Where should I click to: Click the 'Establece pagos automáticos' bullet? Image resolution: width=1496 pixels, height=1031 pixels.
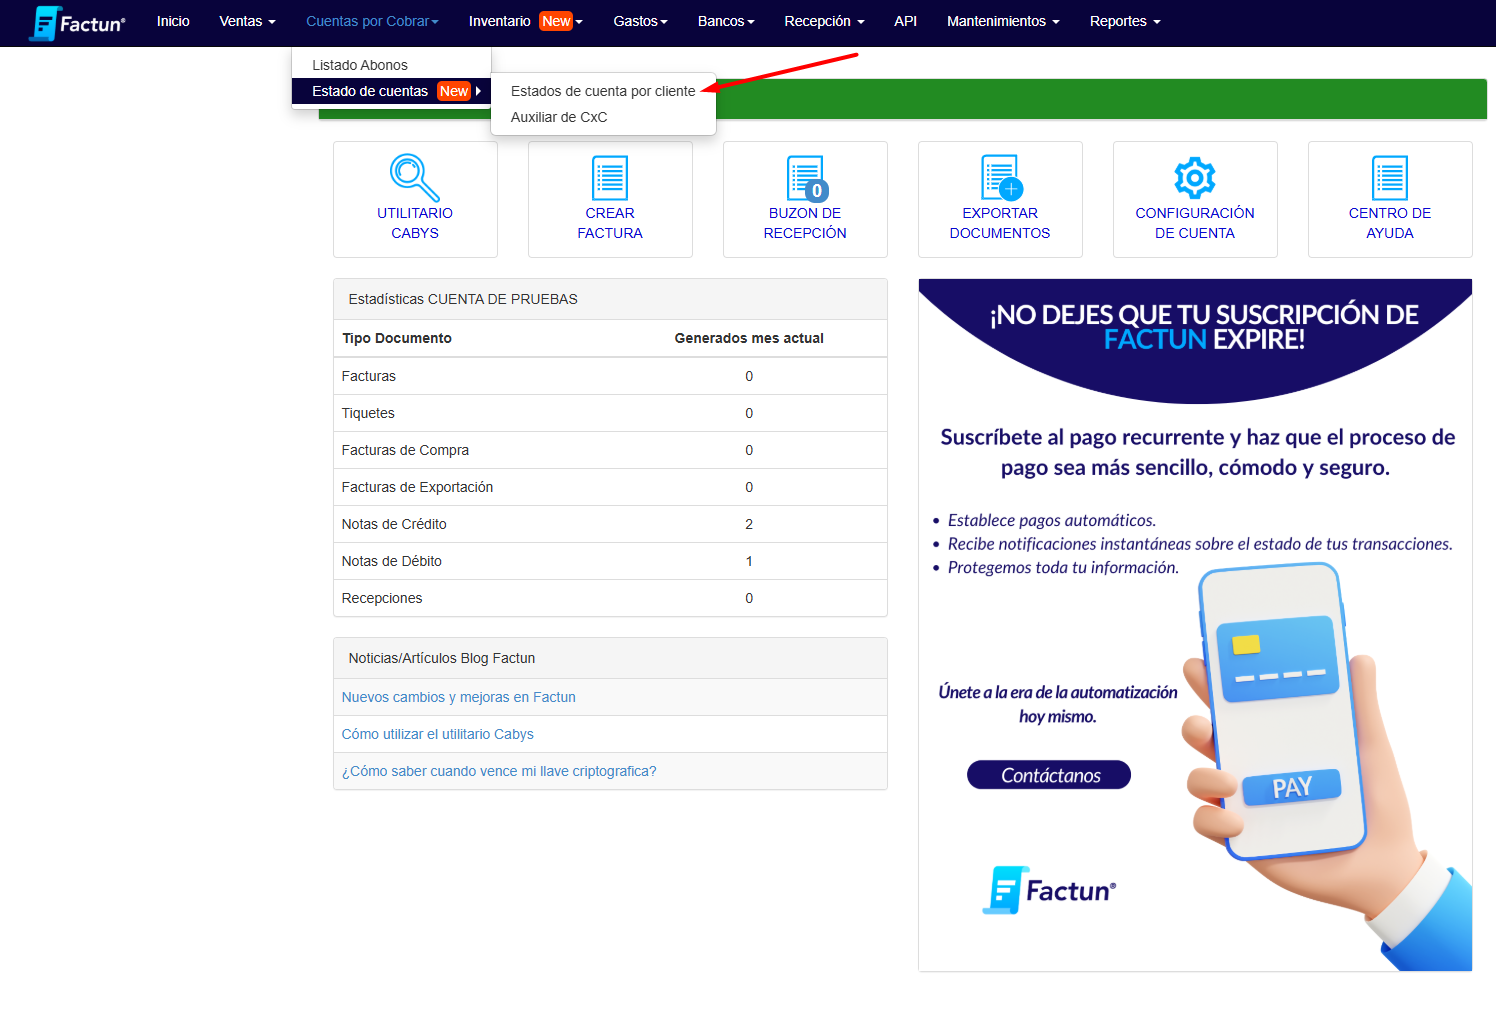click(1051, 520)
